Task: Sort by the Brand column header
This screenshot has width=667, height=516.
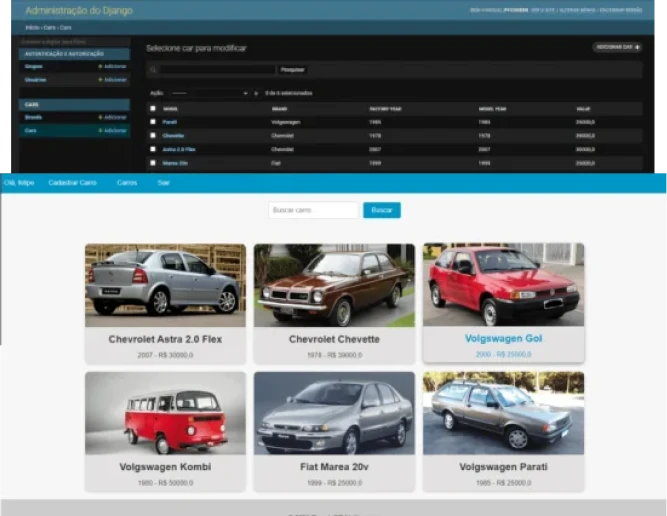Action: click(x=279, y=109)
